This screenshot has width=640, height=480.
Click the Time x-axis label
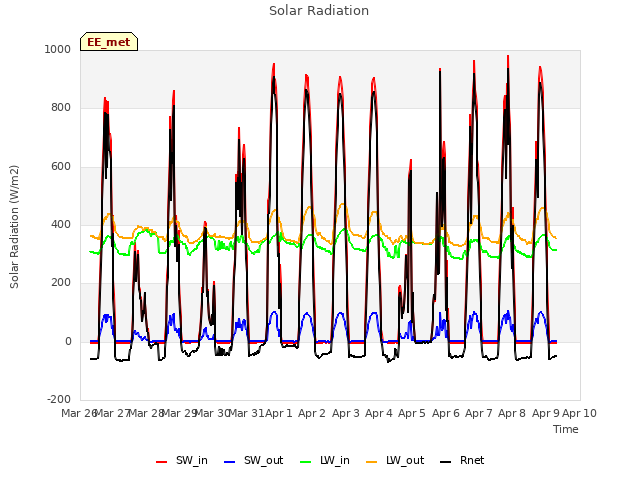coord(566,429)
